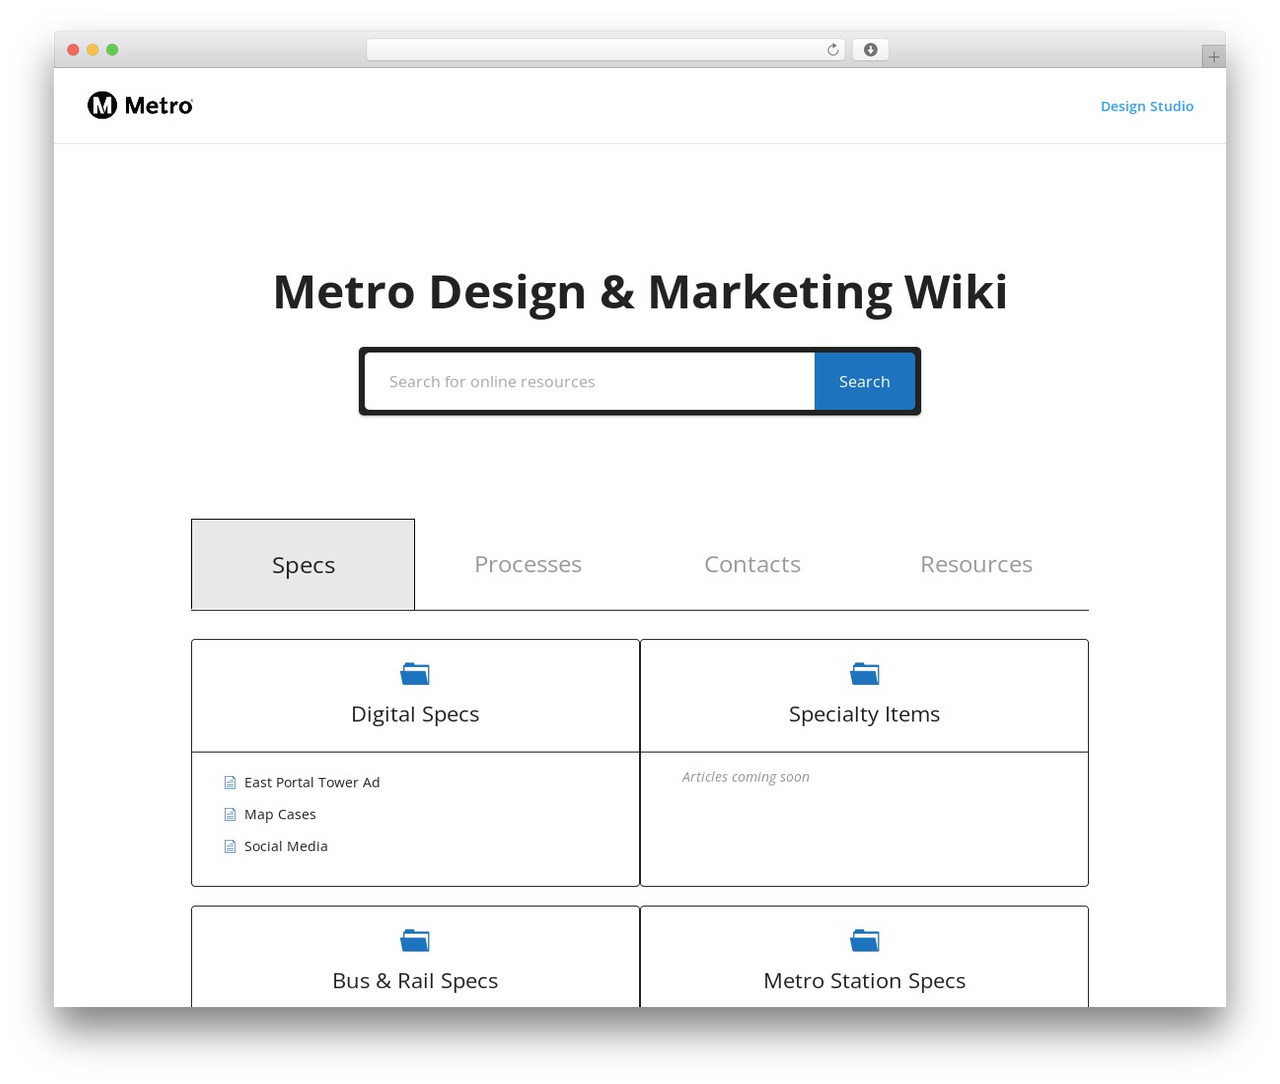The image size is (1280, 1084).
Task: Click the Metro logo icon
Action: (102, 105)
